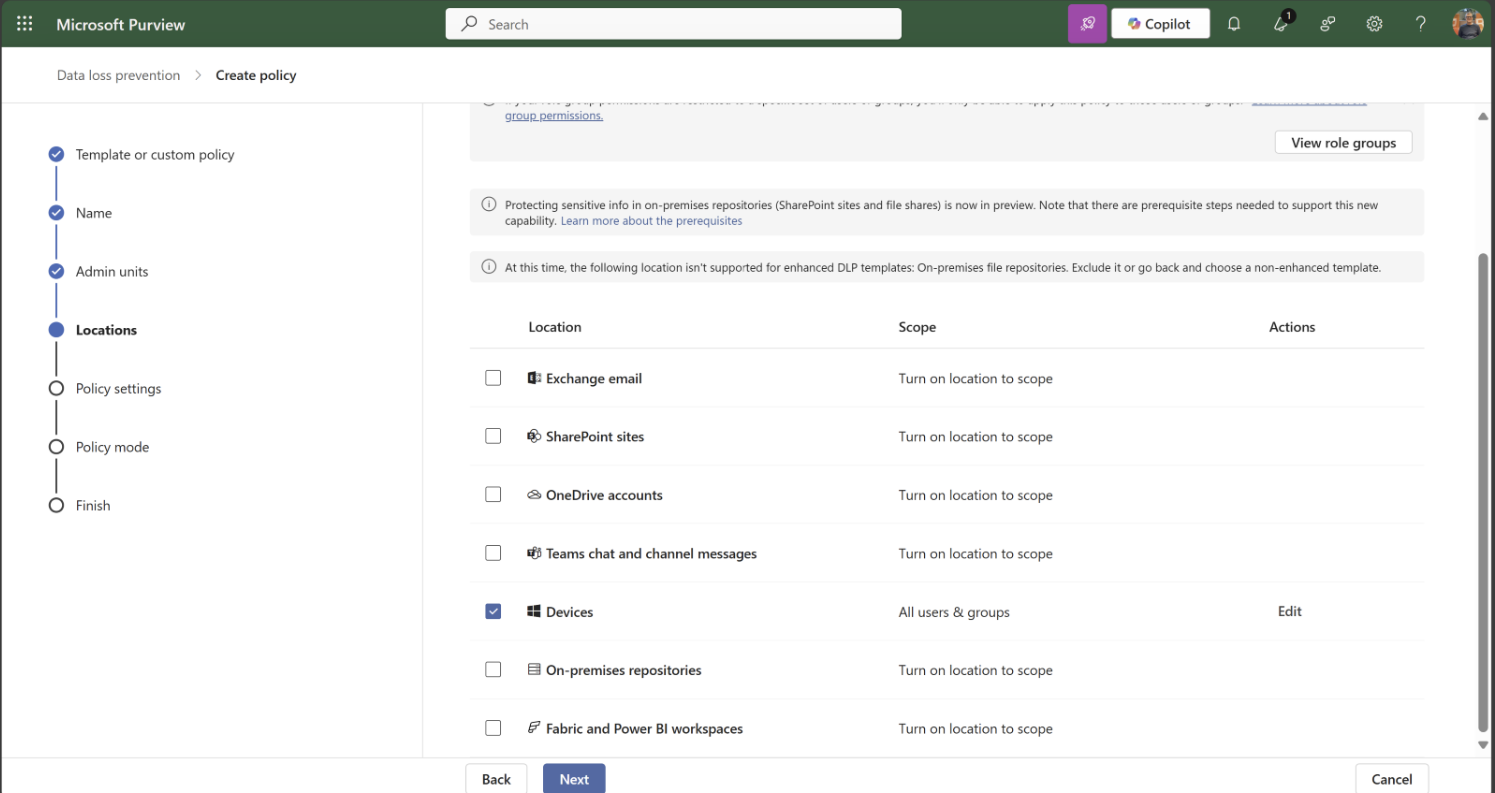Open the Copilot button
This screenshot has height=793, width=1495.
tap(1160, 24)
